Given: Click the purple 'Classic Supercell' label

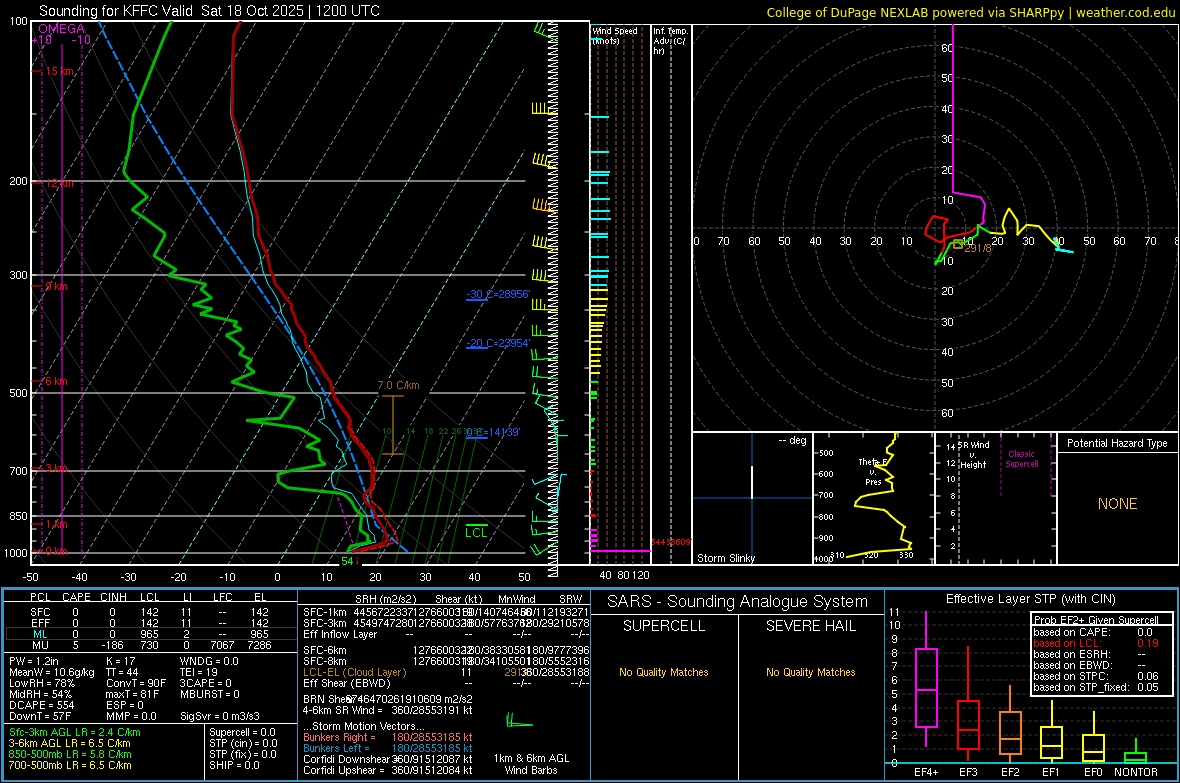Looking at the screenshot, I should click(x=1022, y=459).
